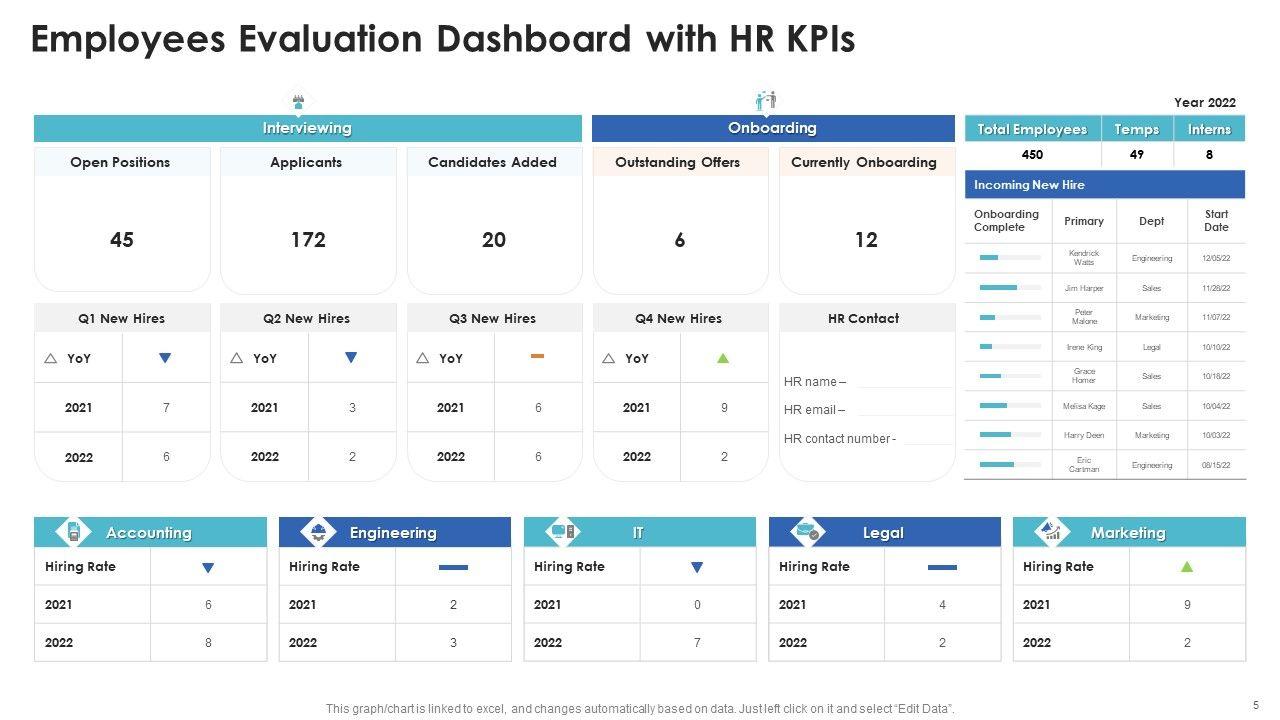This screenshot has width=1280, height=720.
Task: Click the IT department header
Action: (x=639, y=532)
